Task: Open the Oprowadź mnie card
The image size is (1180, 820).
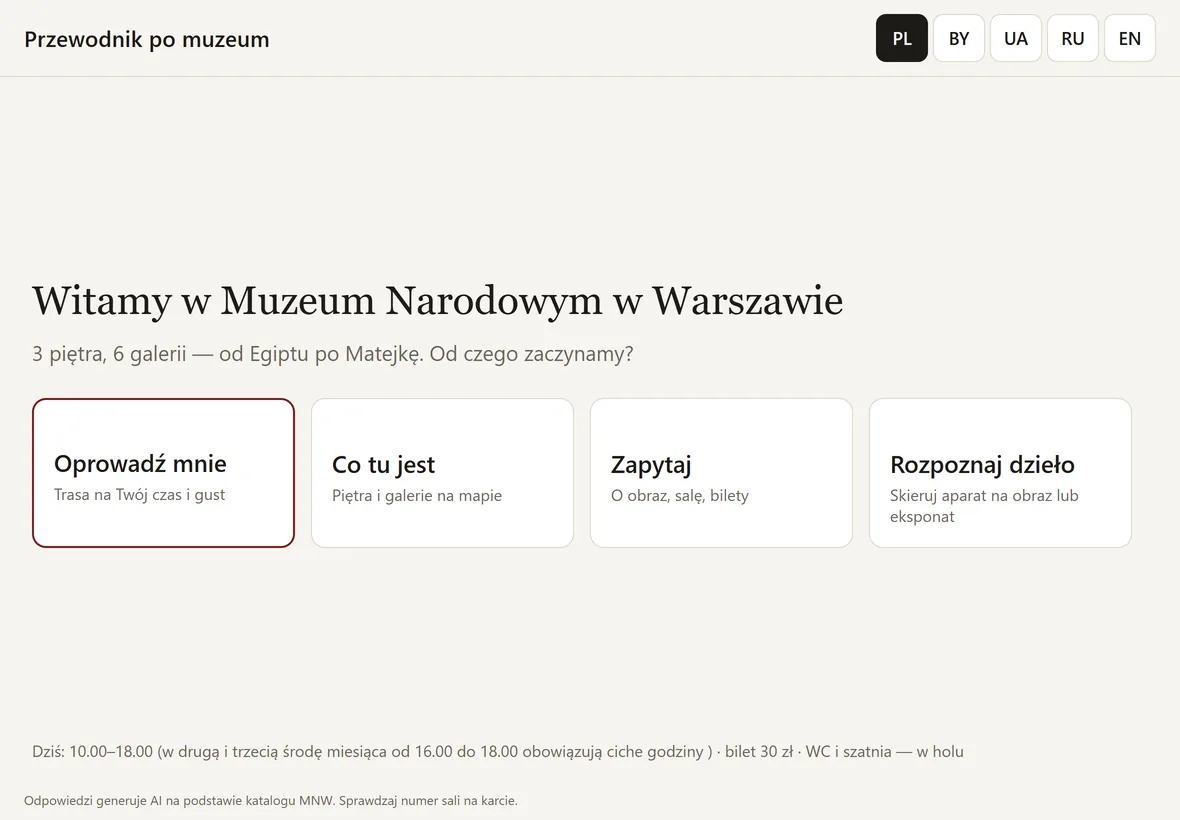Action: point(163,472)
